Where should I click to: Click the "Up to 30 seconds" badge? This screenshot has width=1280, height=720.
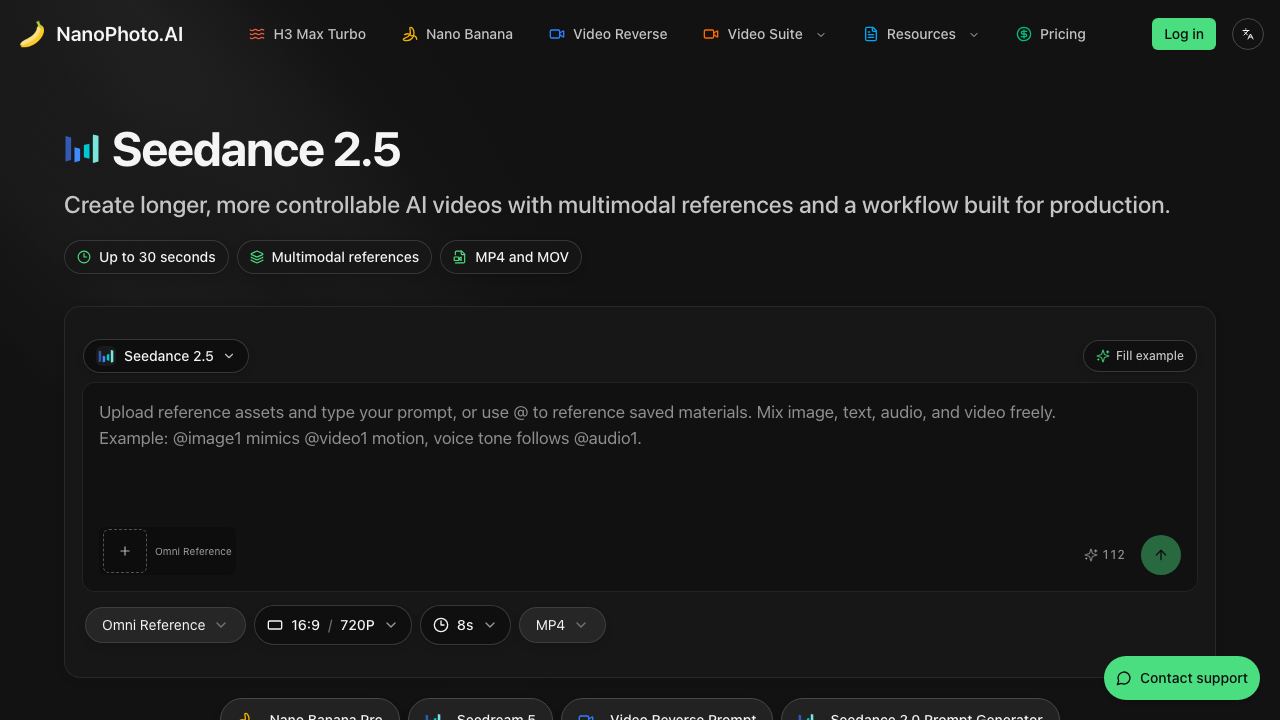146,257
